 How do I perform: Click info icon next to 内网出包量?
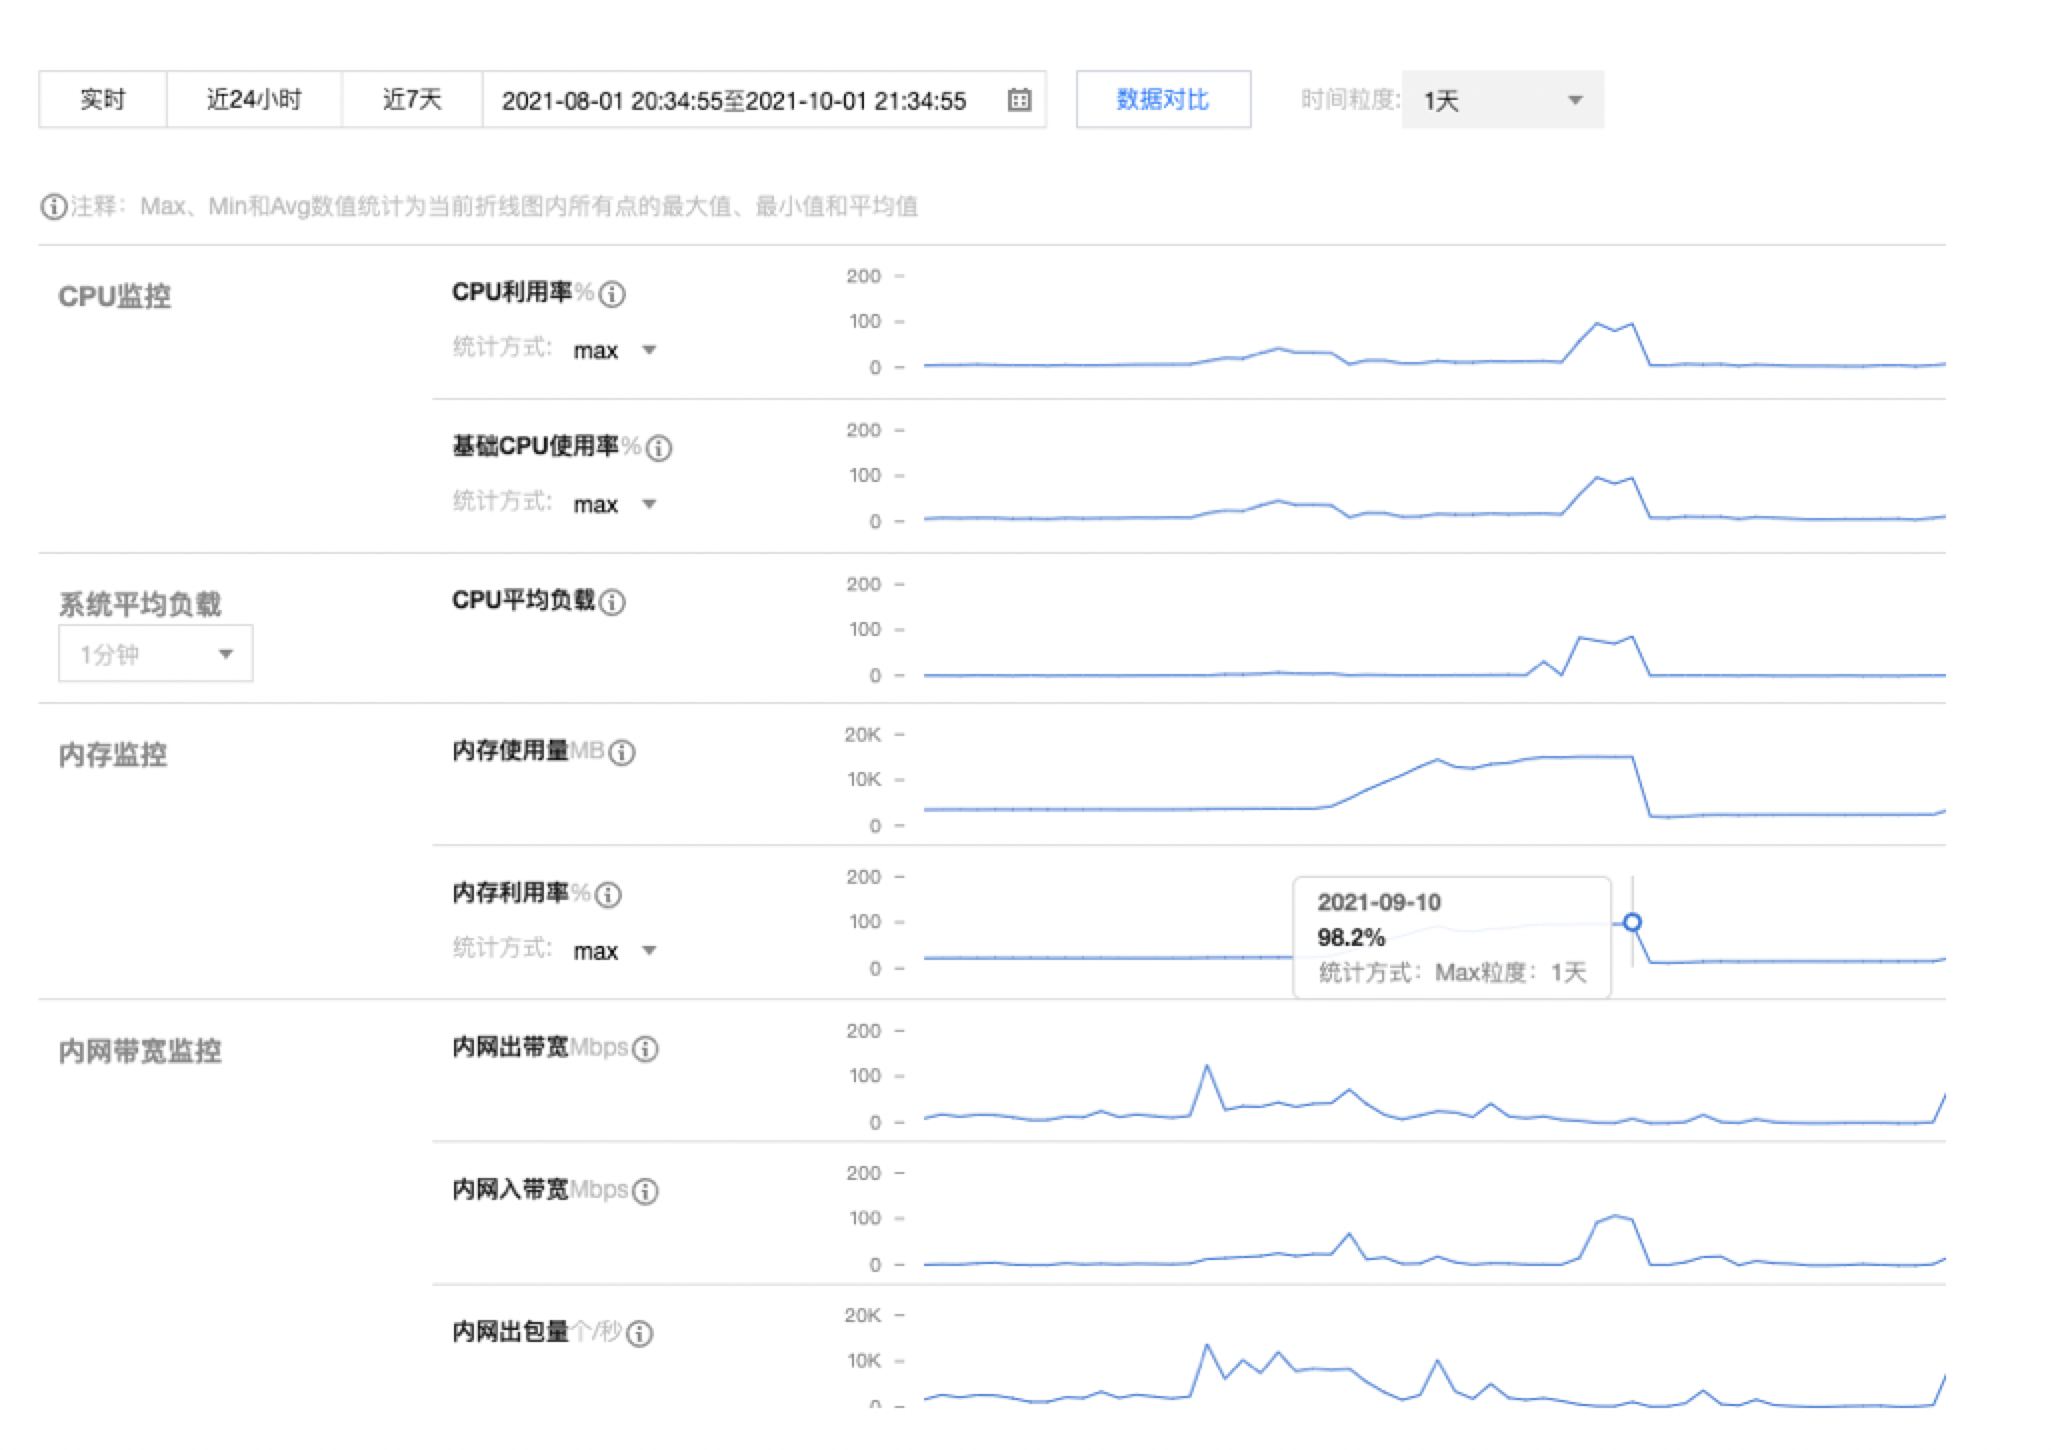point(640,1333)
